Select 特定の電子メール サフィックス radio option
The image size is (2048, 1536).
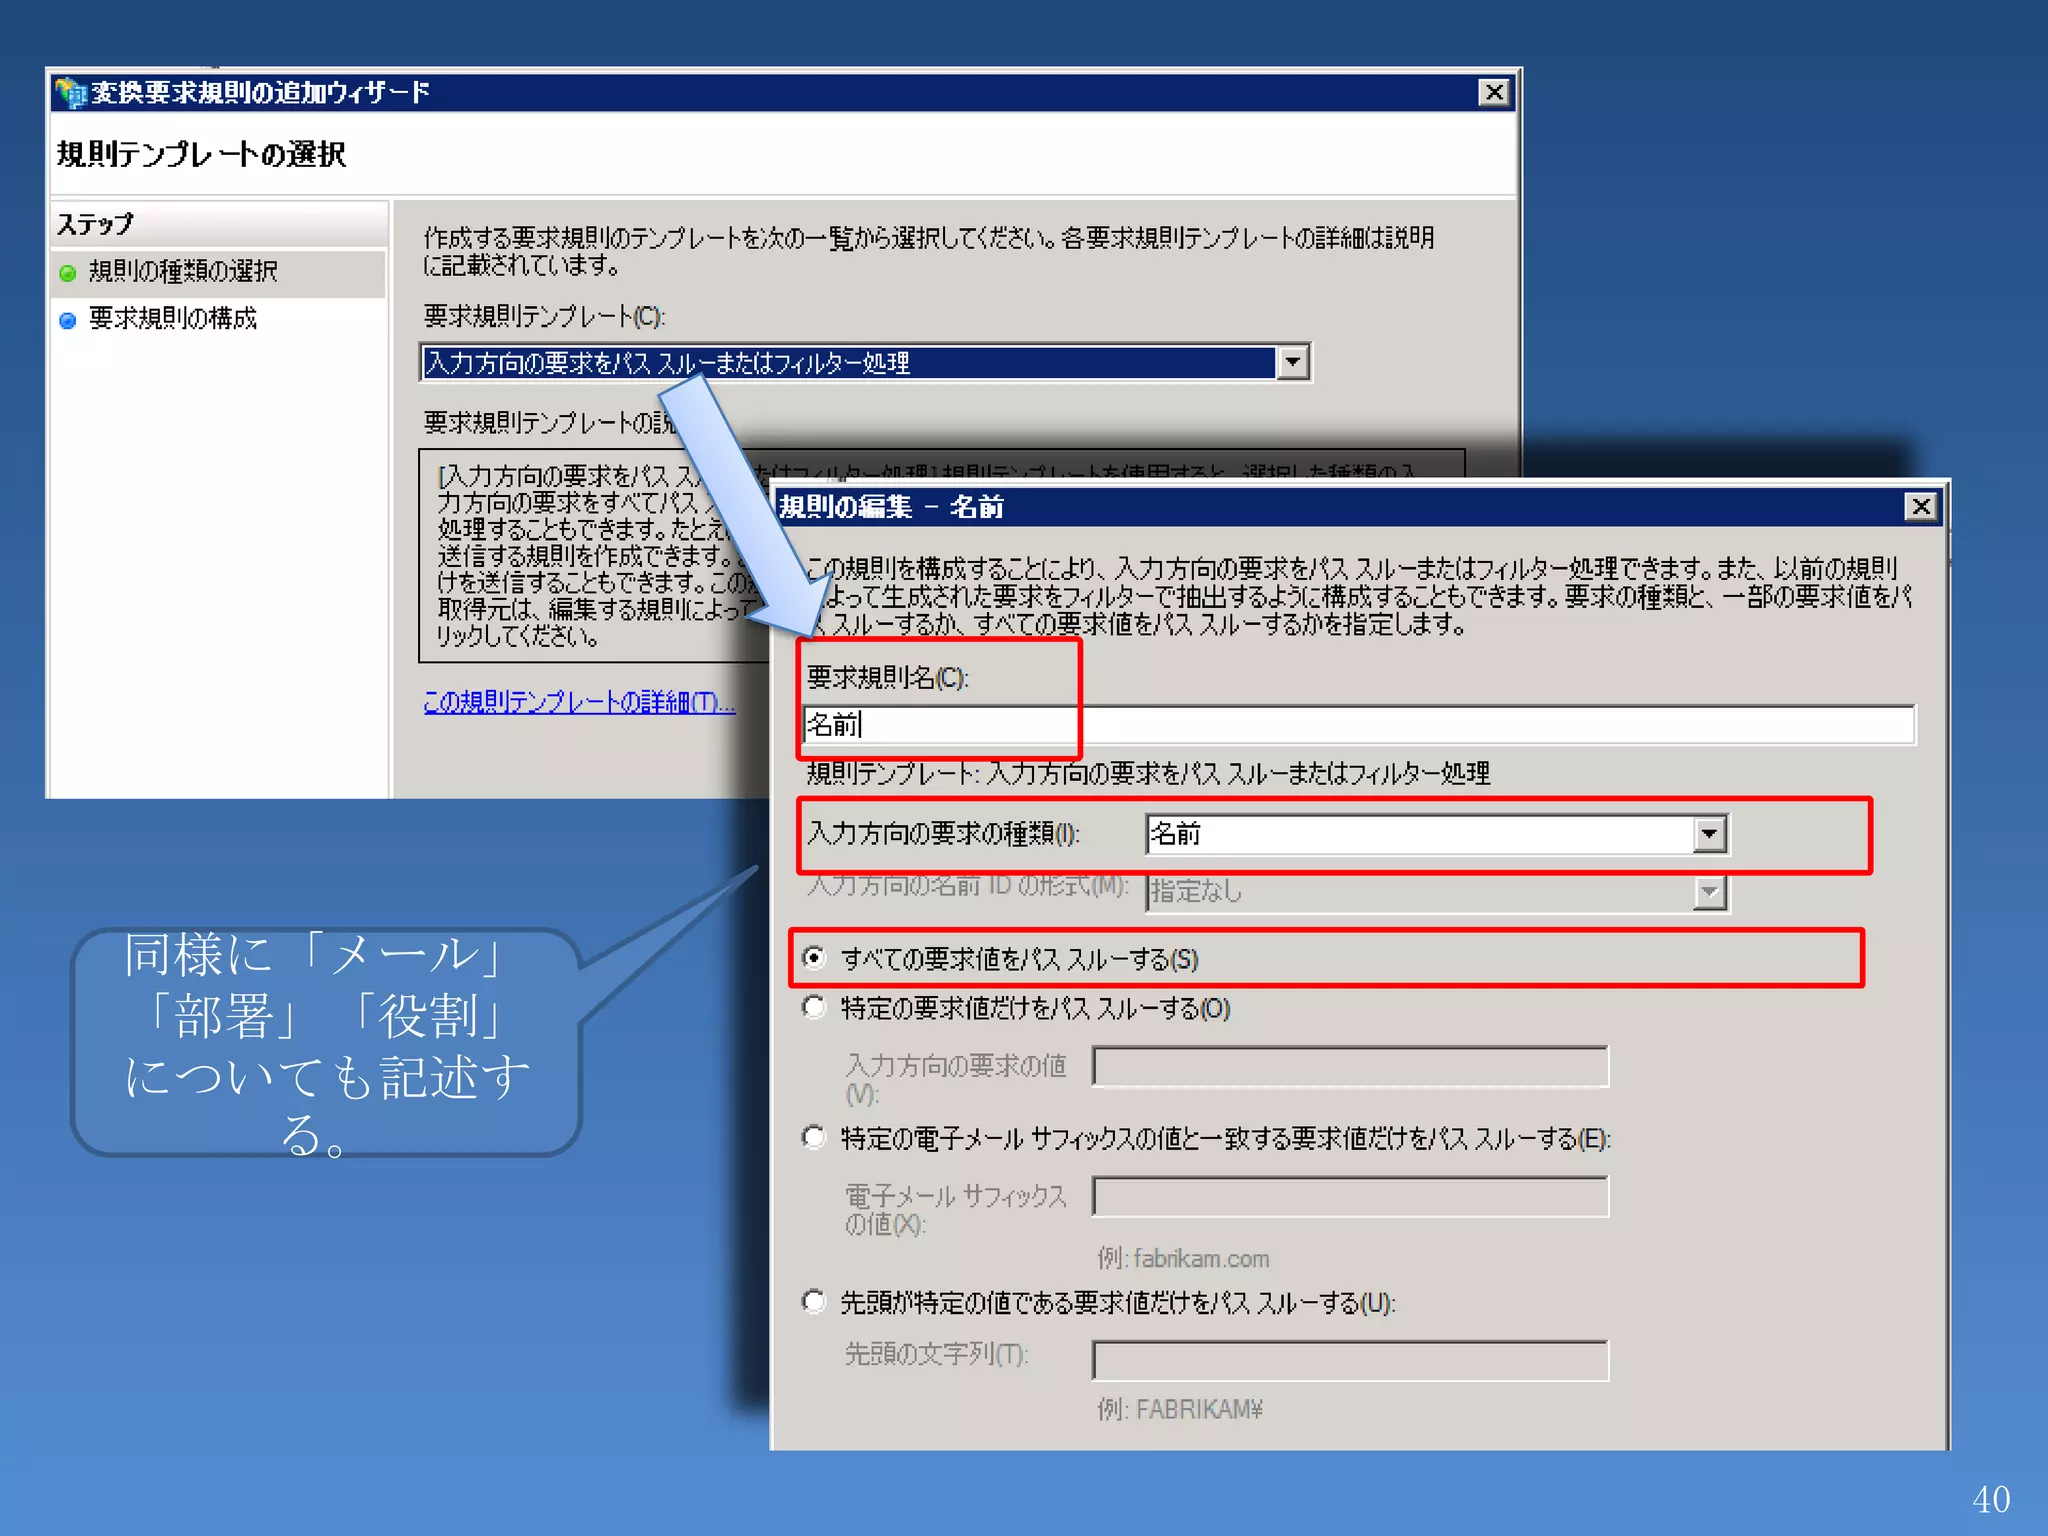click(815, 1137)
